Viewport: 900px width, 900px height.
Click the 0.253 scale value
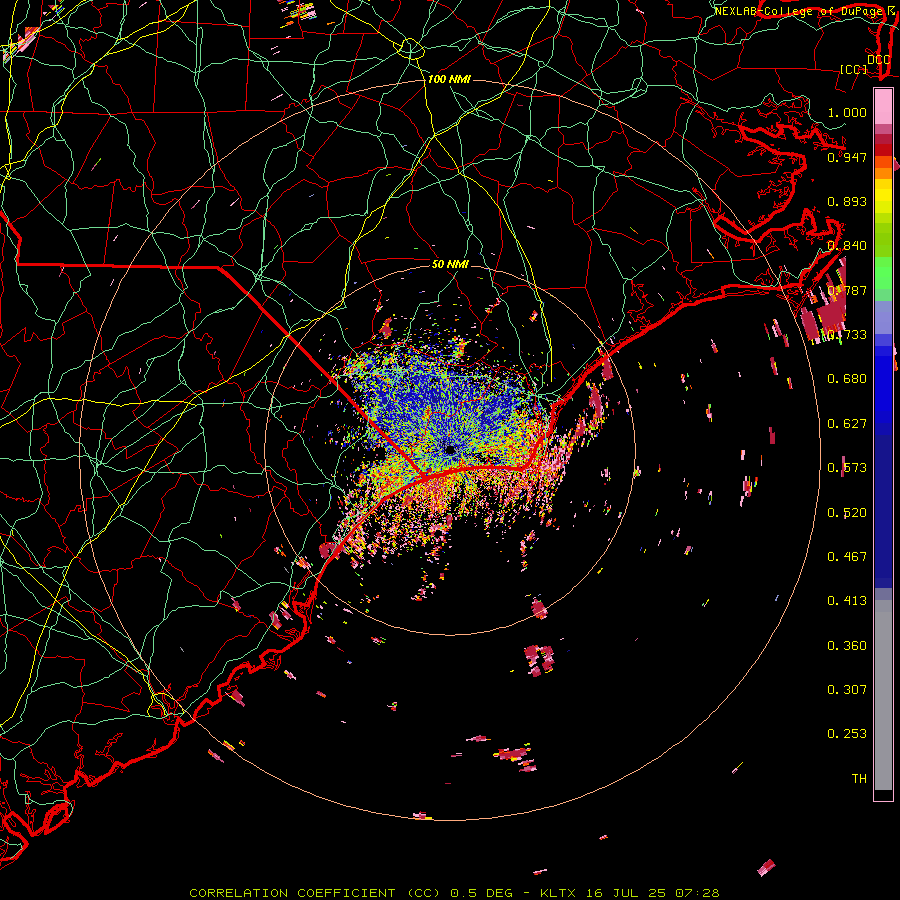pyautogui.click(x=847, y=734)
